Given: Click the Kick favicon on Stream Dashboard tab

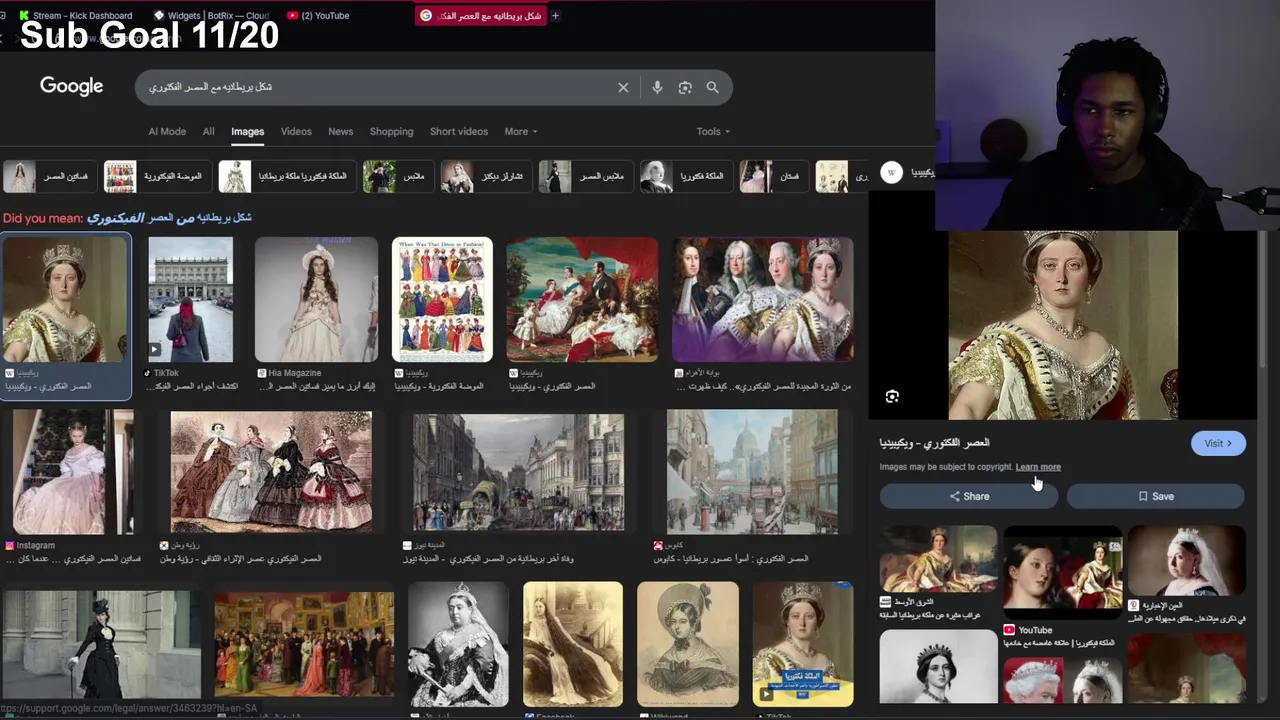Looking at the screenshot, I should click(24, 16).
